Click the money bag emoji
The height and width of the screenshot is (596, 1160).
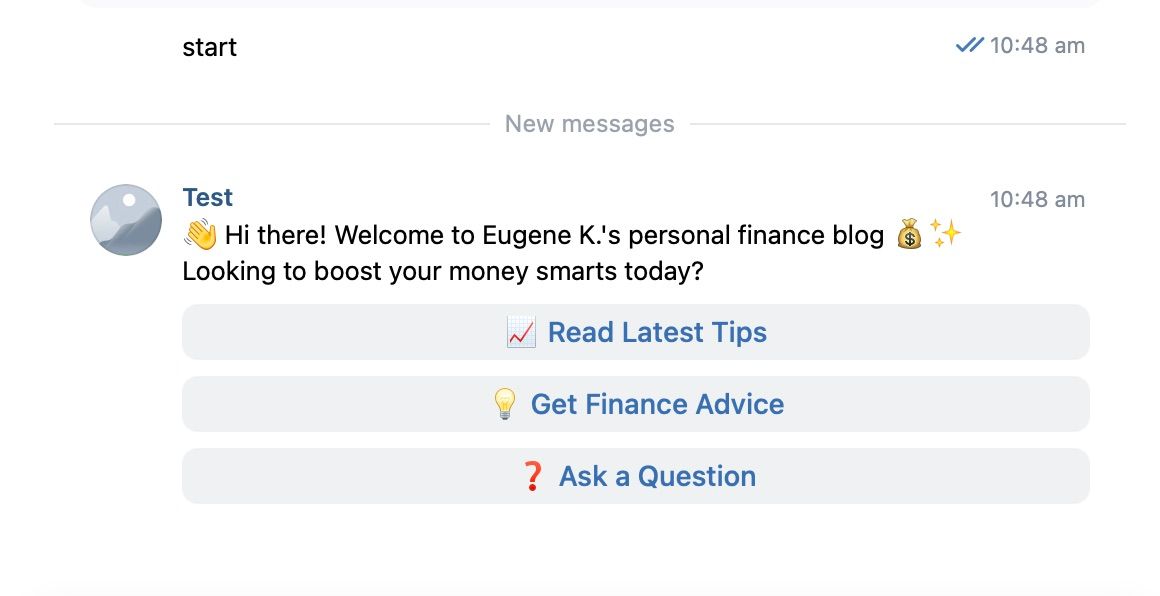[x=908, y=235]
